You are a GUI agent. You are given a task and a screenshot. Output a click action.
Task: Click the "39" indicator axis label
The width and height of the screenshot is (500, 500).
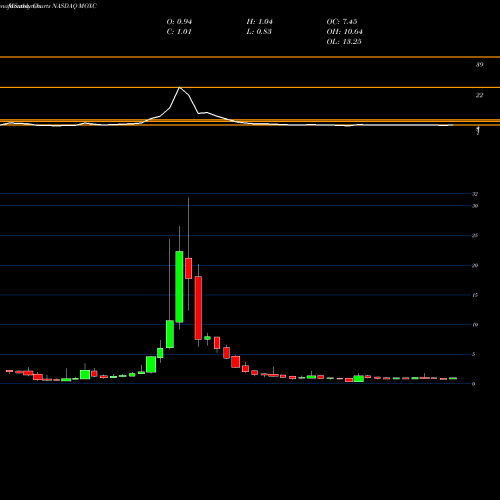point(479,65)
